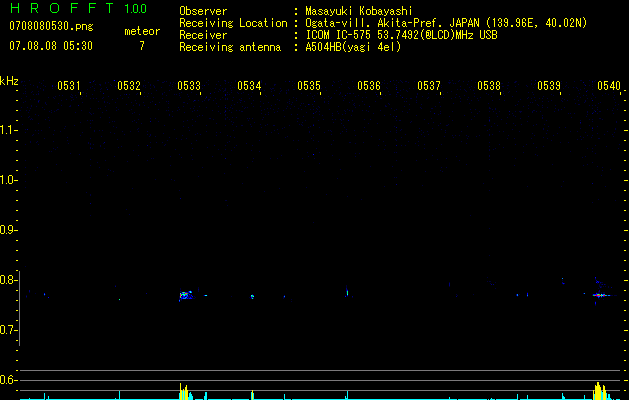Click the small echo just before 0534

point(252,296)
